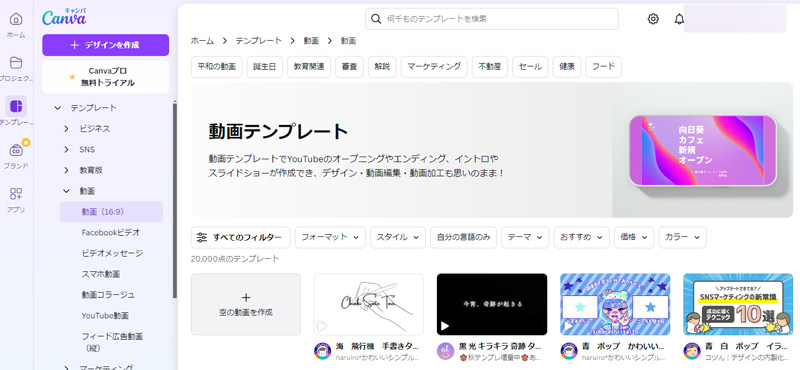This screenshot has width=800, height=370.
Task: Toggle the 自分の言語のみ filter
Action: click(463, 237)
